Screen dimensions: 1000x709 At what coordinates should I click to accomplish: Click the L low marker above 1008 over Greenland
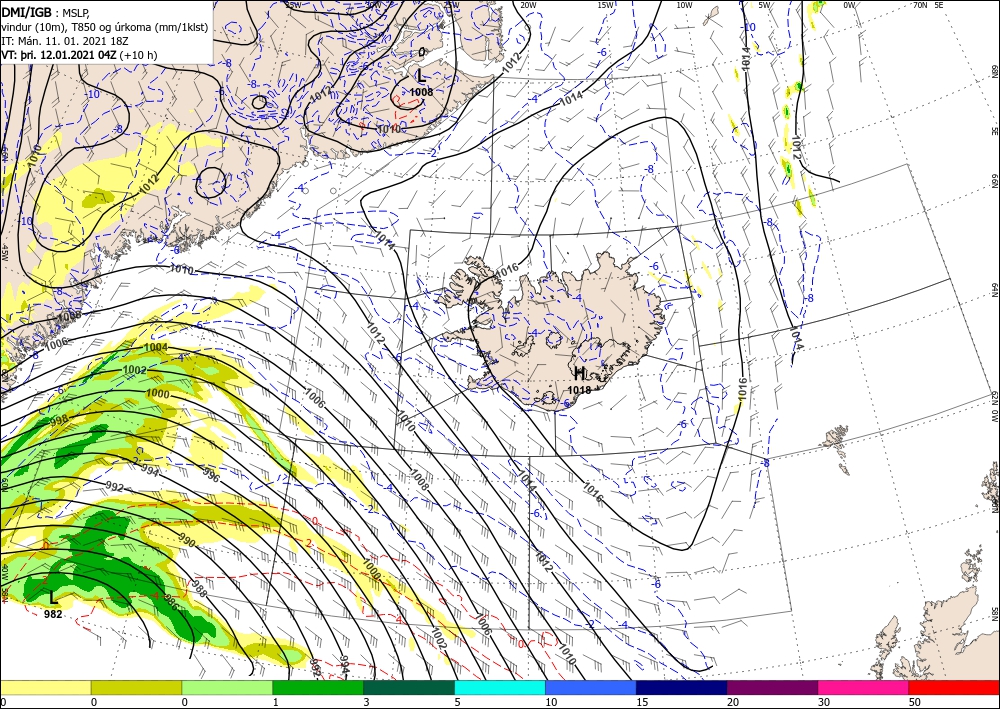[421, 77]
